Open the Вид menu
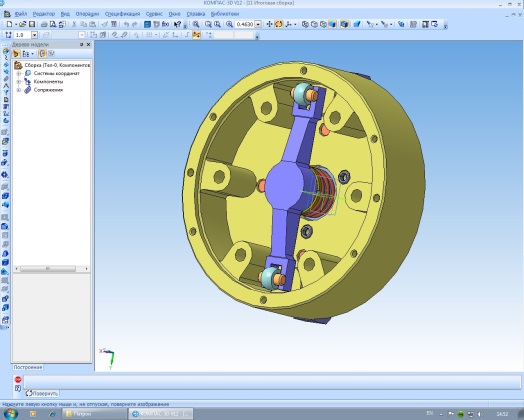 tap(65, 14)
